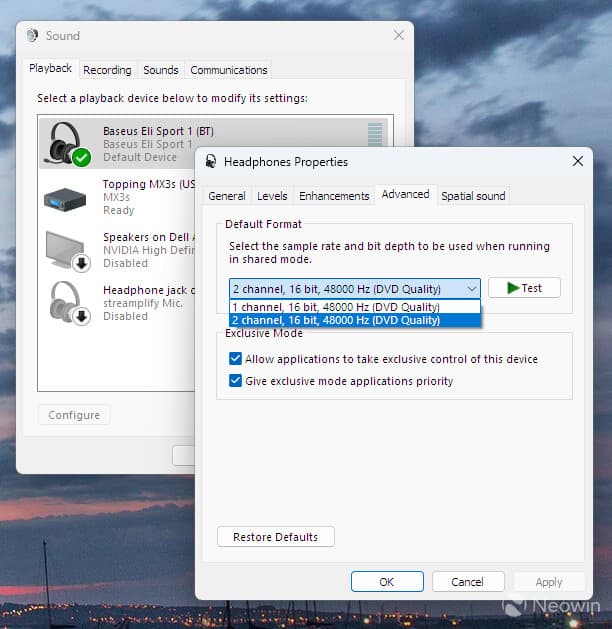Image resolution: width=612 pixels, height=629 pixels.
Task: Click the Sound window speaker title icon
Action: [x=33, y=36]
